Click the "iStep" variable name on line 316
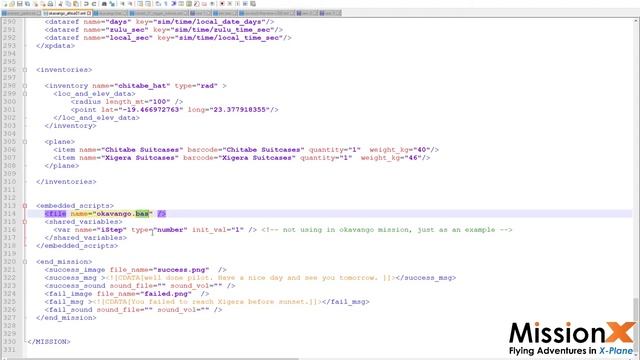640x360 pixels. pos(112,230)
